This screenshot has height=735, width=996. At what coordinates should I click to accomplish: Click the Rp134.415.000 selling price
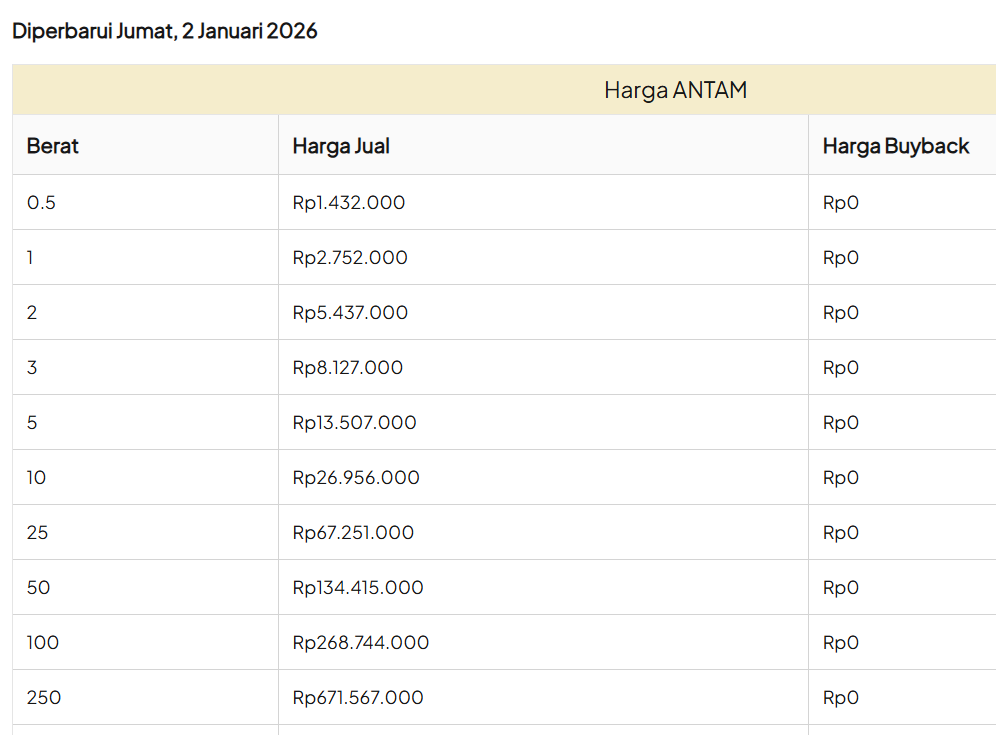pyautogui.click(x=358, y=588)
